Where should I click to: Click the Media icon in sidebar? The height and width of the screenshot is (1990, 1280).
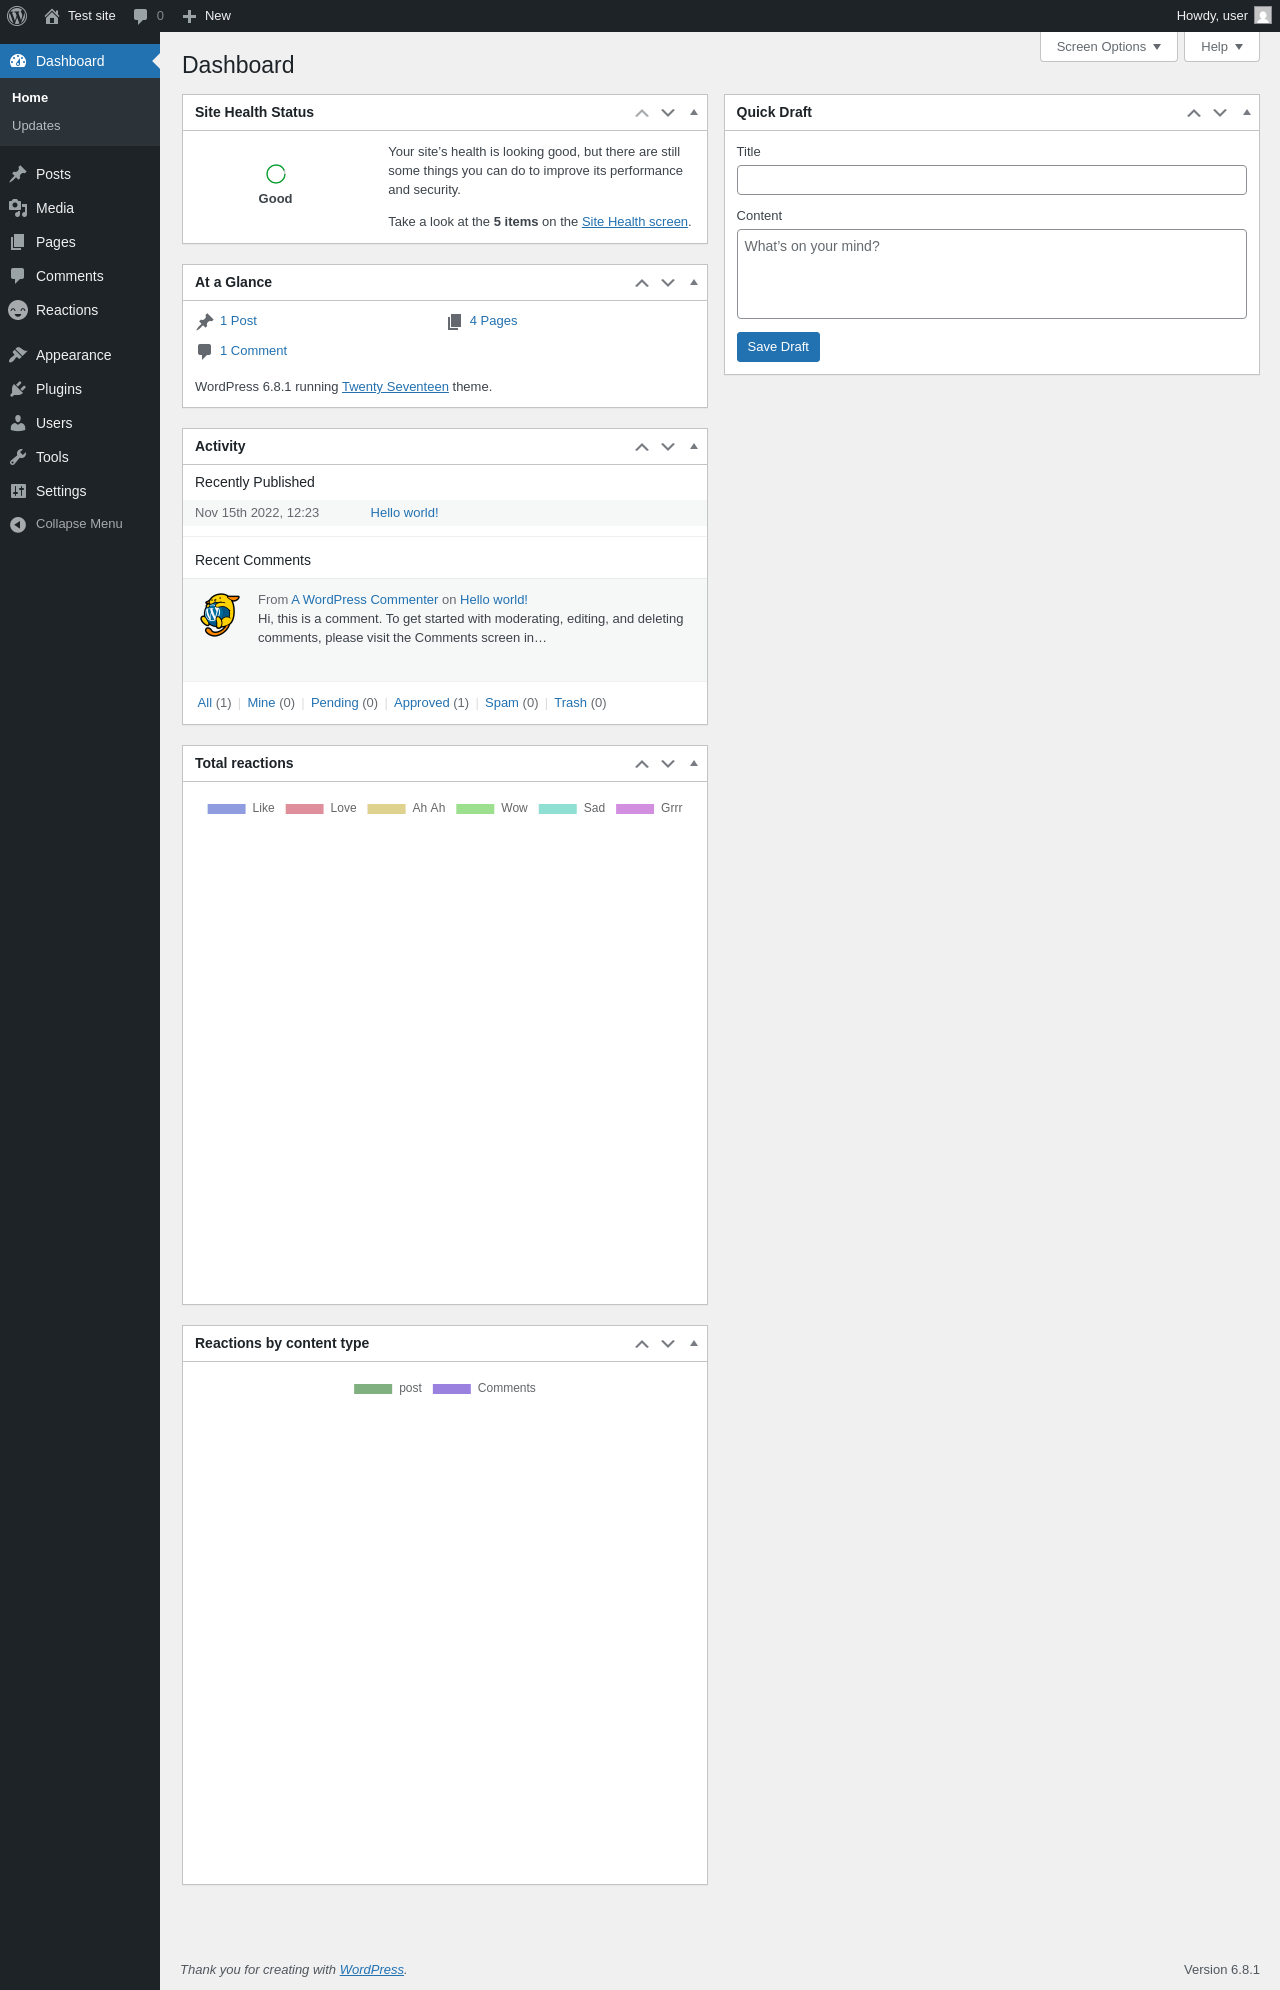tap(18, 208)
